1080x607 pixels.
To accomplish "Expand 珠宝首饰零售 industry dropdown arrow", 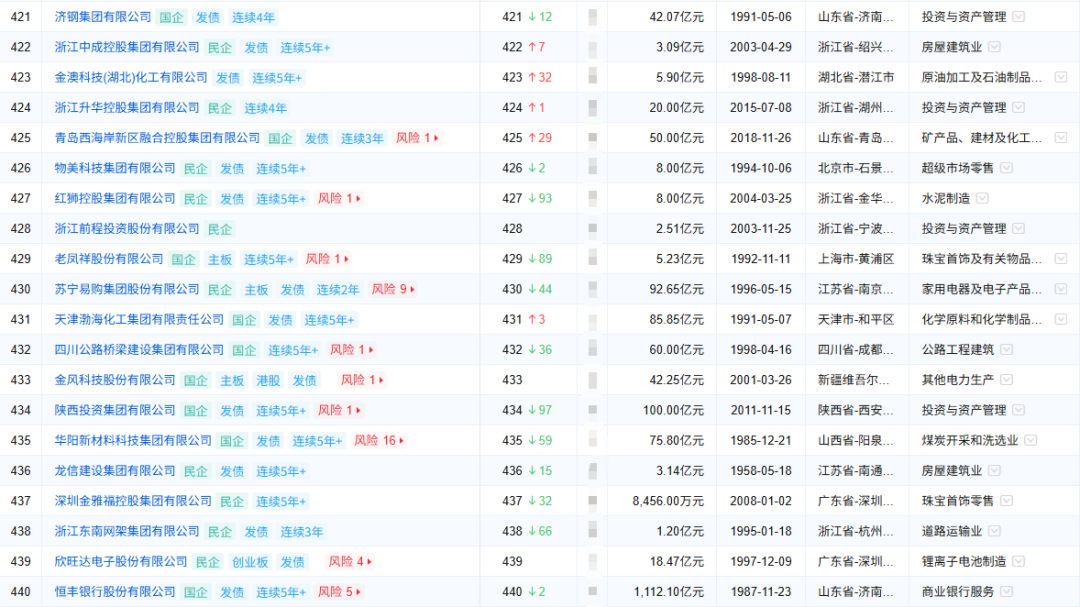I will (1006, 501).
